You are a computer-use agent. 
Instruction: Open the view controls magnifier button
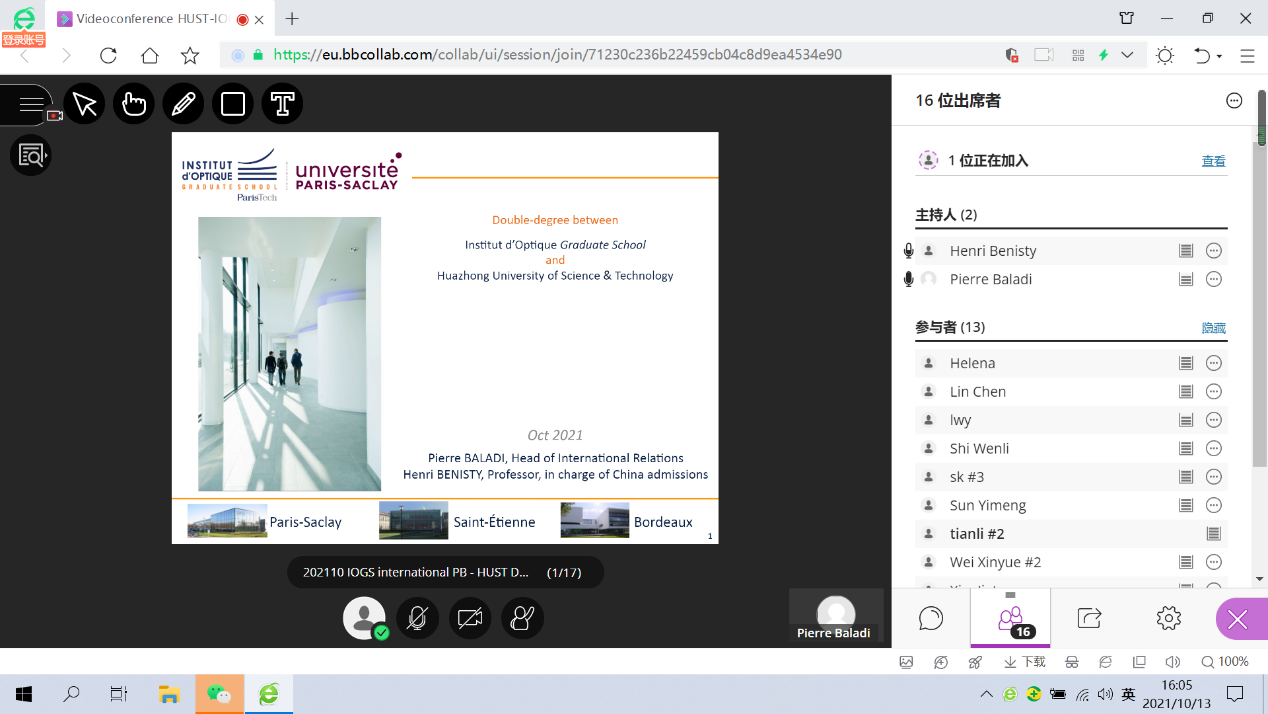tap(31, 155)
